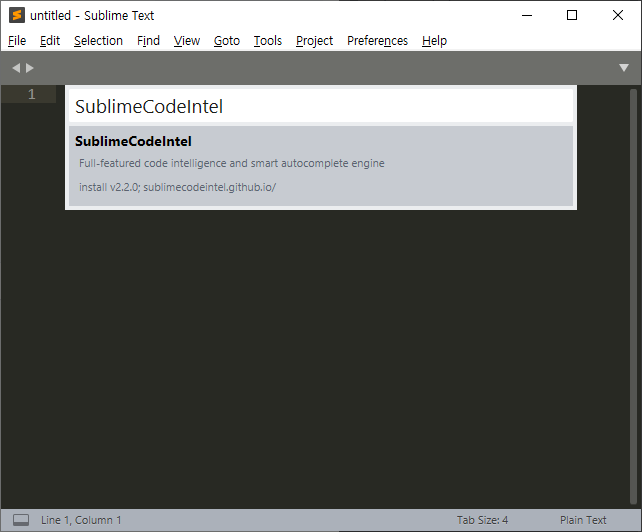The width and height of the screenshot is (642, 532).
Task: Minimize the Sublime Text window
Action: [527, 16]
